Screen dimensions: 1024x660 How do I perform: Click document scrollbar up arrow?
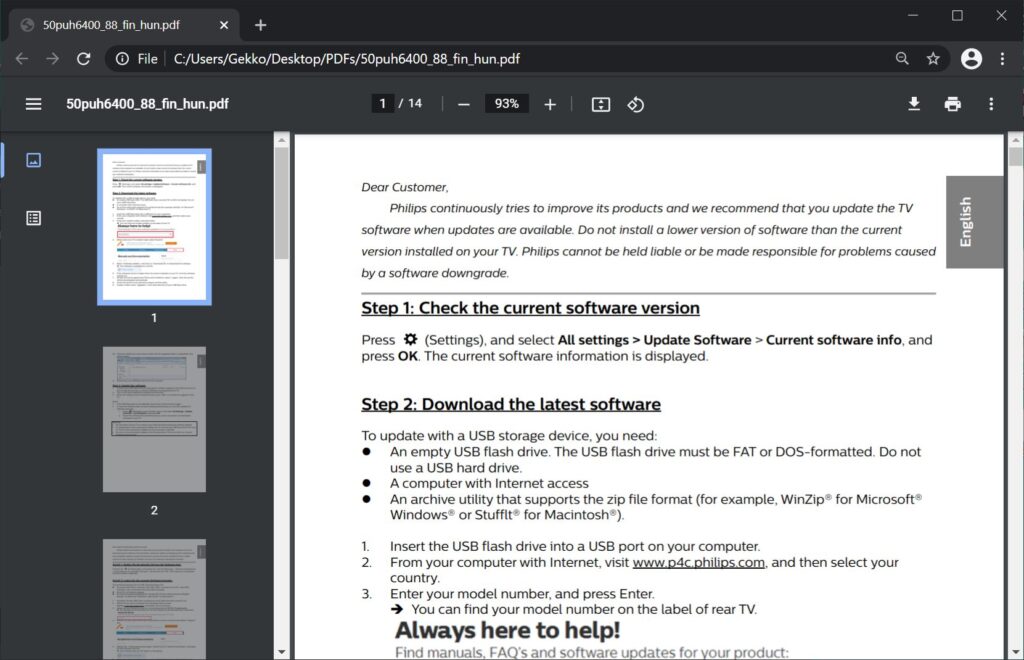[x=1016, y=140]
